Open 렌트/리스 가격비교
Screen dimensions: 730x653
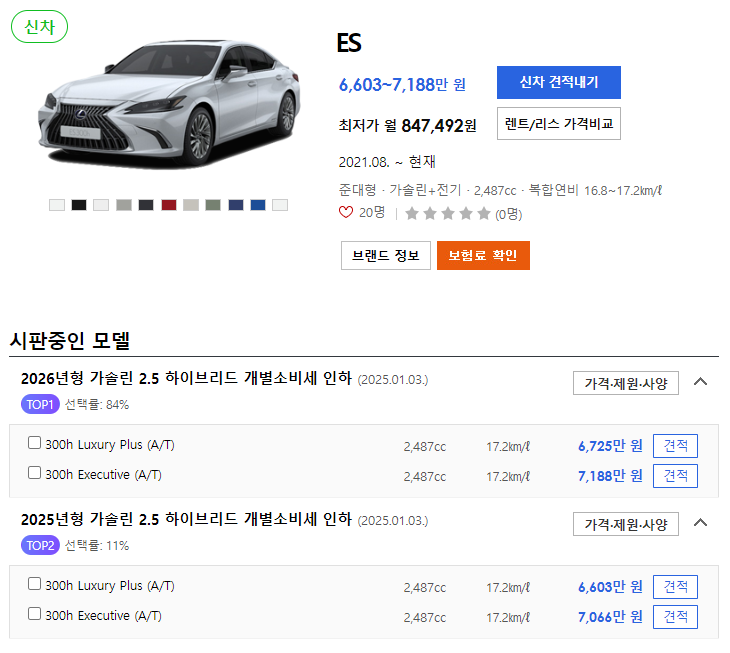pyautogui.click(x=559, y=123)
